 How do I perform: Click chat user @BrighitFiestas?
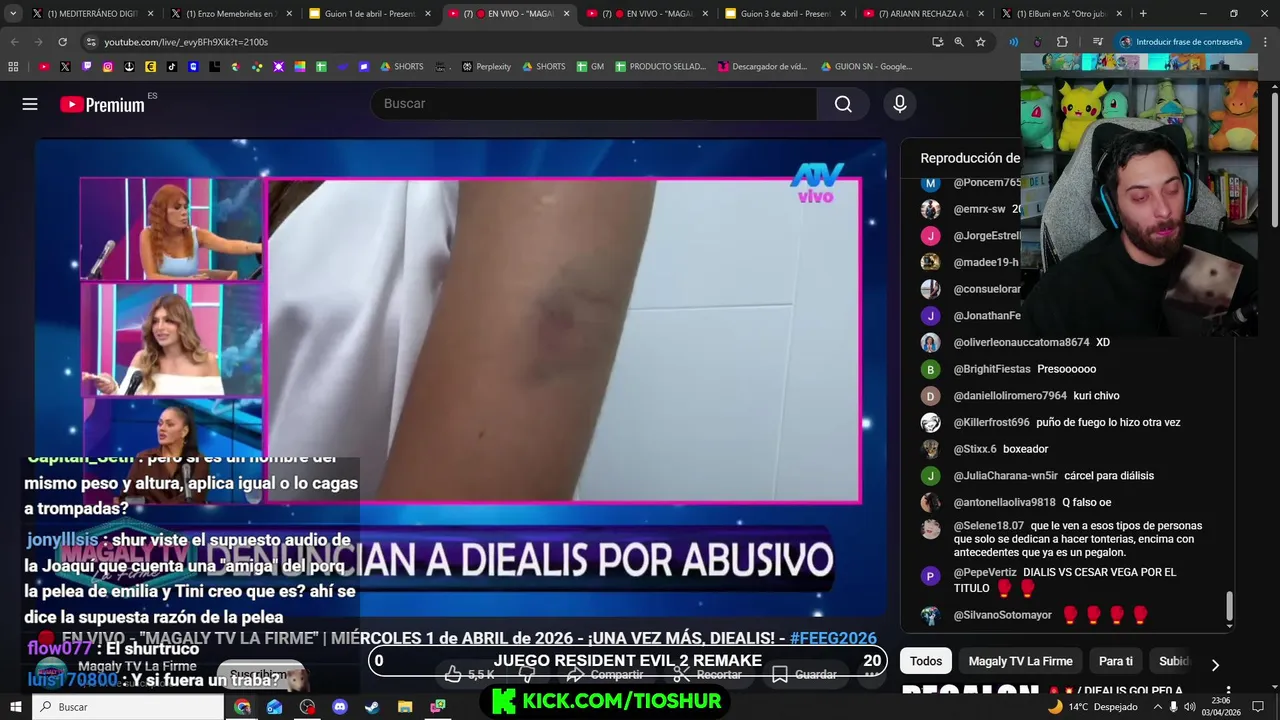(x=991, y=369)
